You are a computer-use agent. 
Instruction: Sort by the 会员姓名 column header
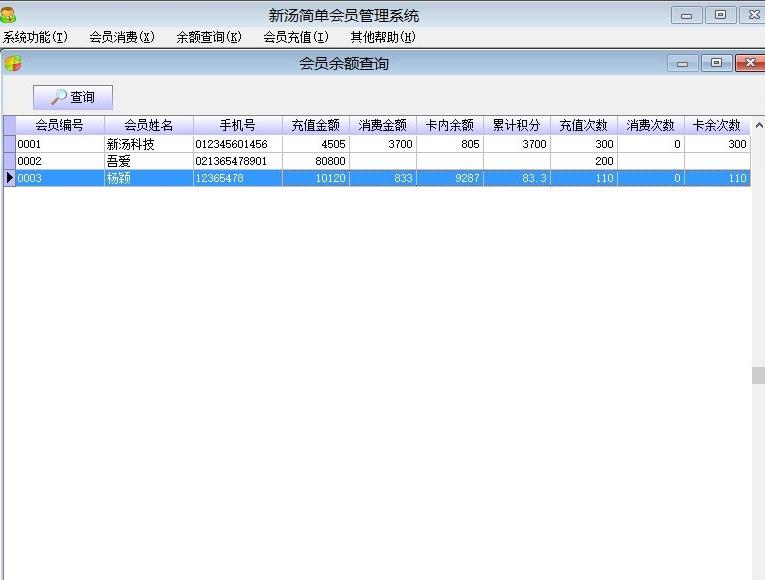tap(149, 125)
